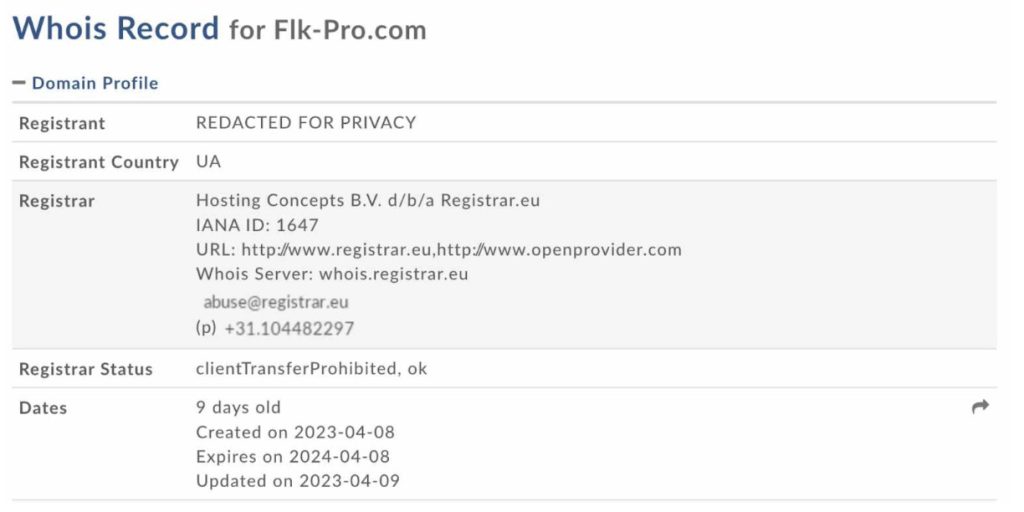Click the Created on 2023-04-08 date
1024x512 pixels.
coord(295,432)
